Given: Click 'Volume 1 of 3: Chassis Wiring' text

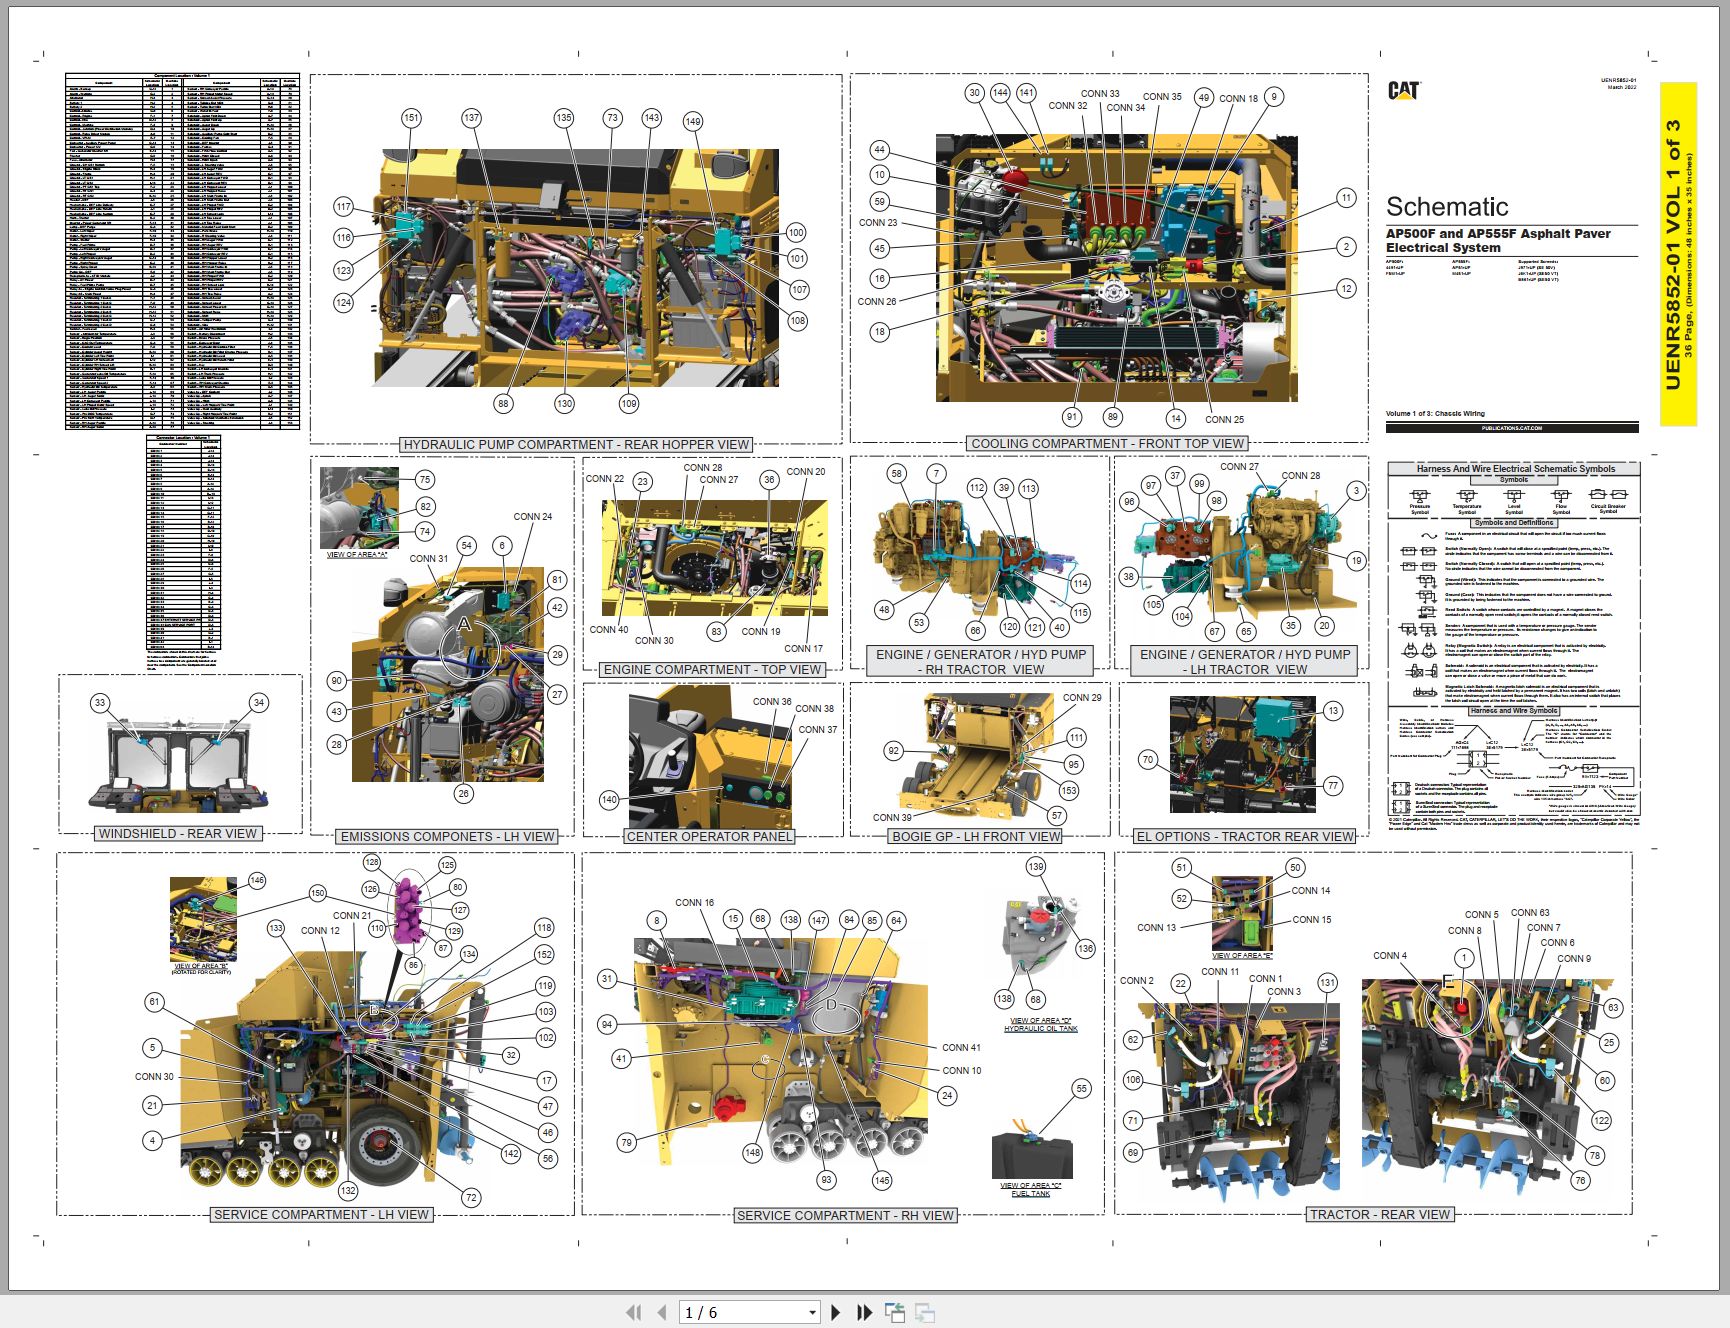Looking at the screenshot, I should point(1435,413).
